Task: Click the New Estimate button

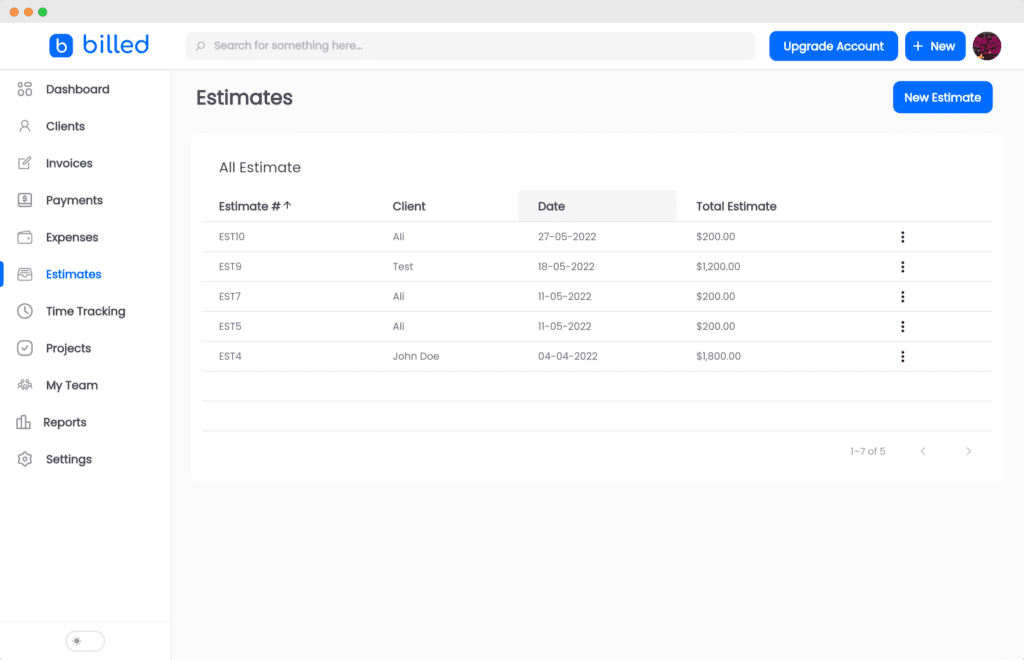Action: coord(942,97)
